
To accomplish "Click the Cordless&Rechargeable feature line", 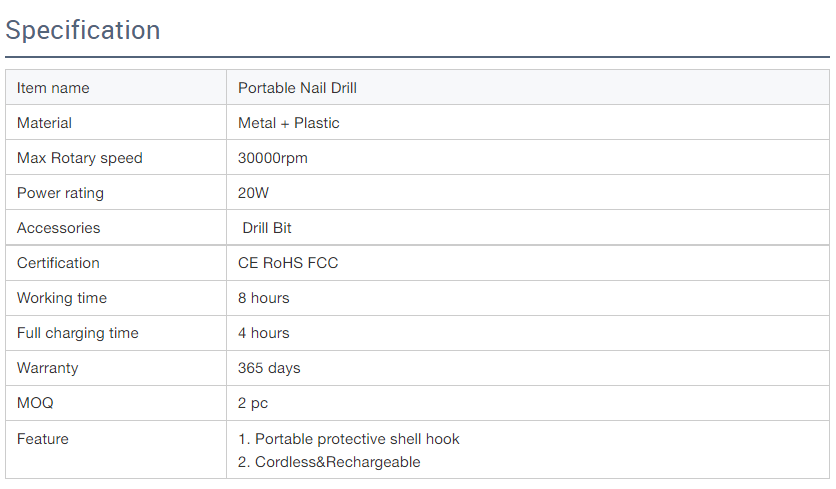I will coord(329,462).
